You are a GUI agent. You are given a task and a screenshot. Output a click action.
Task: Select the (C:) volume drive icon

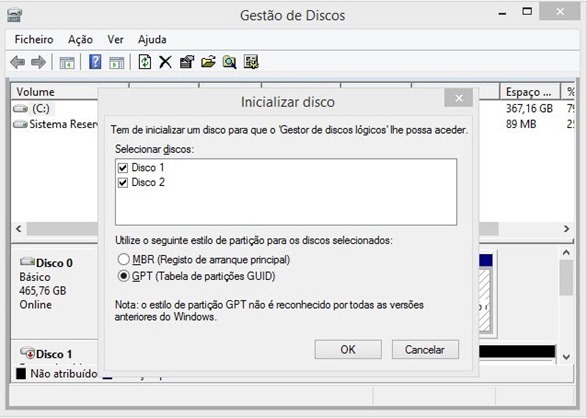tap(20, 109)
